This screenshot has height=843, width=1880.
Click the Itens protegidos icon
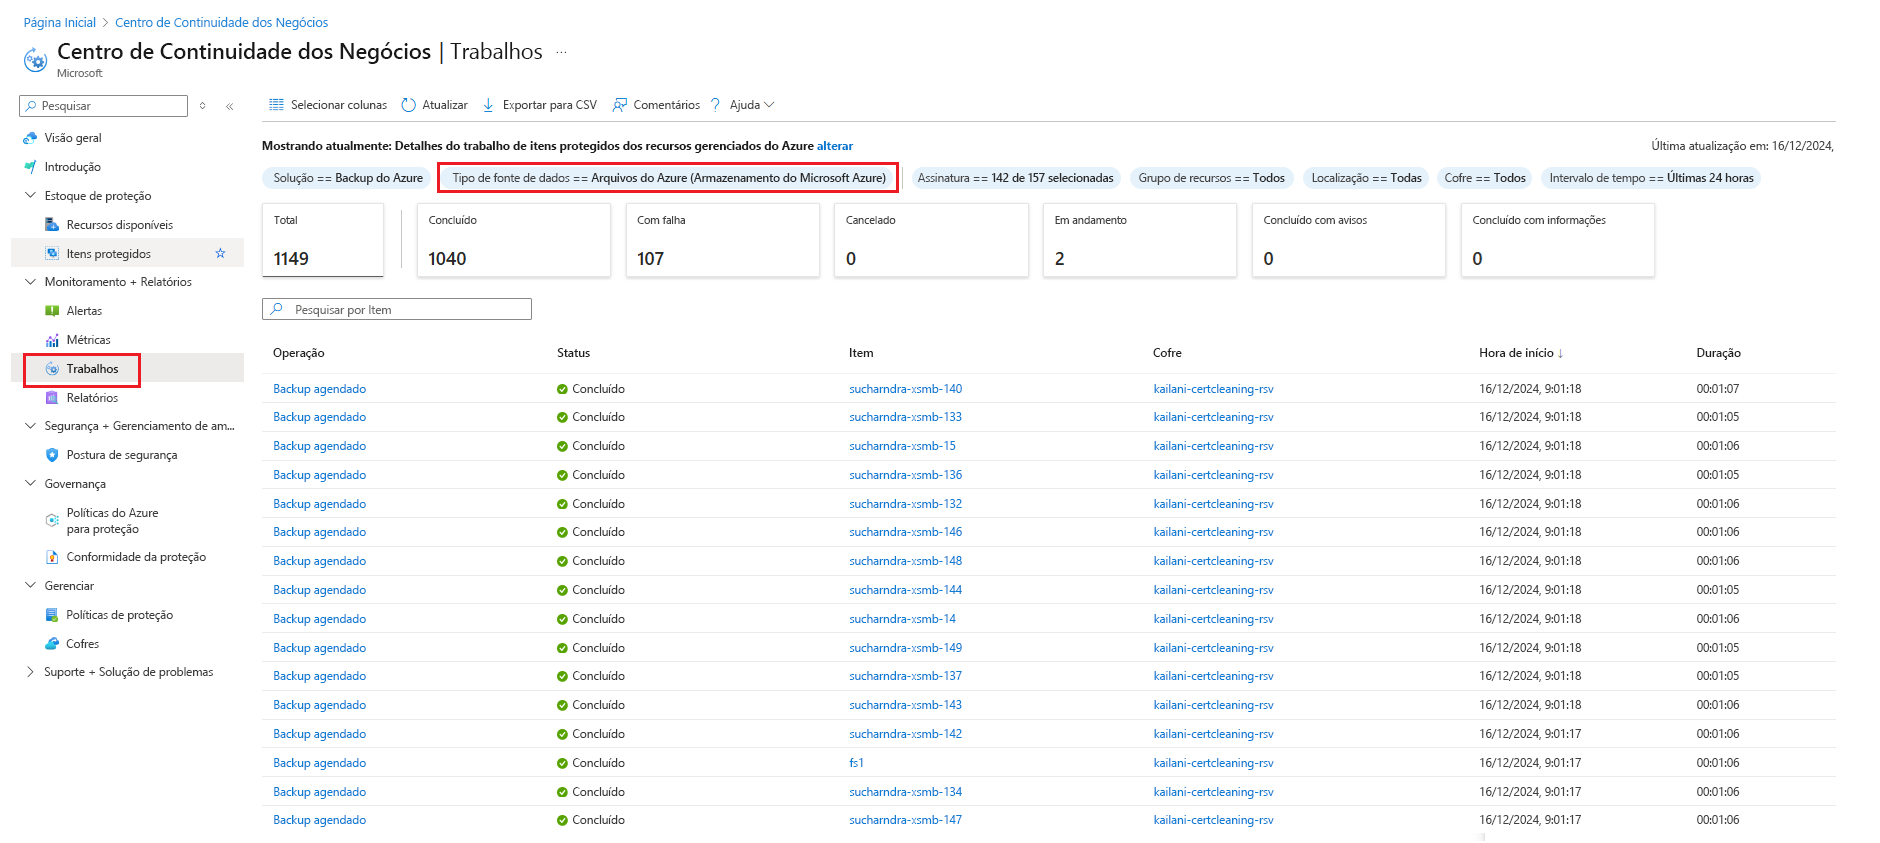click(x=52, y=254)
